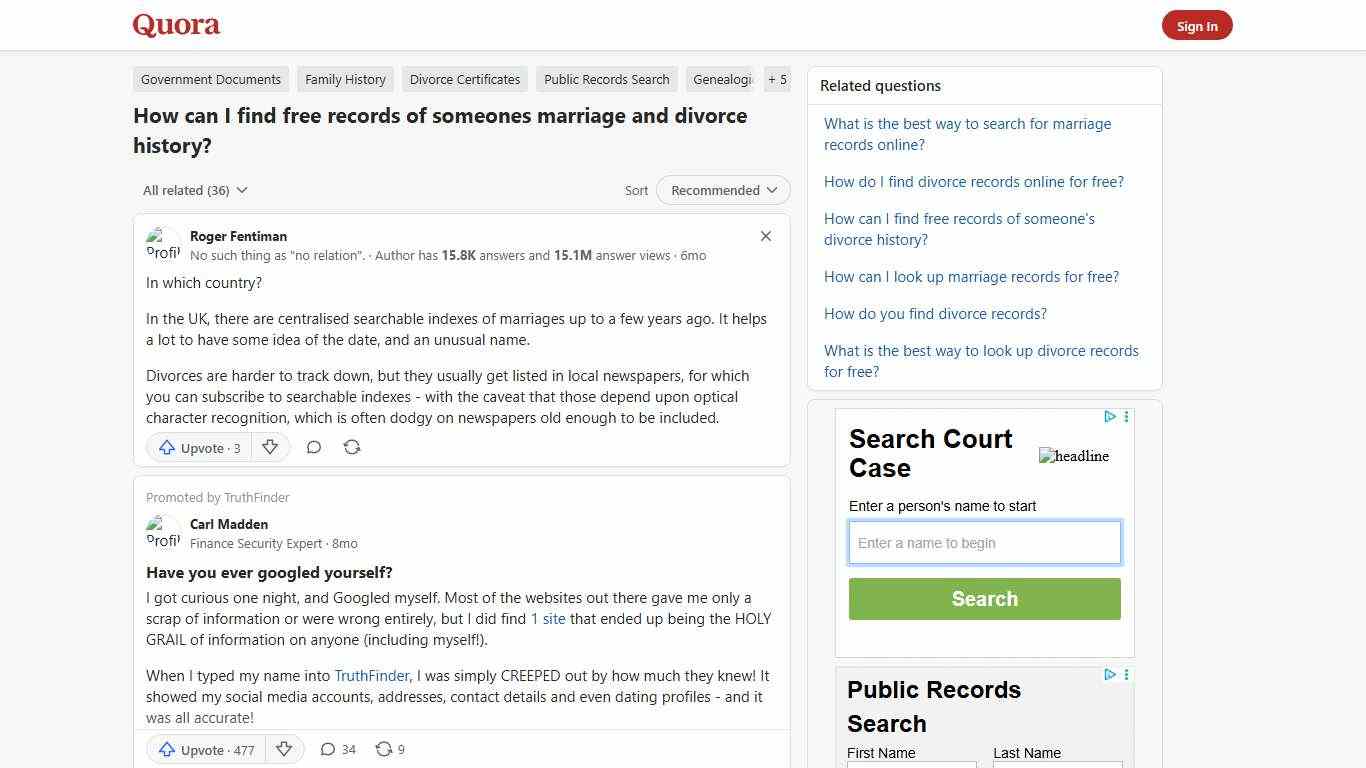
Task: Open the TruthFinder link in Carl's answer
Action: 371,675
